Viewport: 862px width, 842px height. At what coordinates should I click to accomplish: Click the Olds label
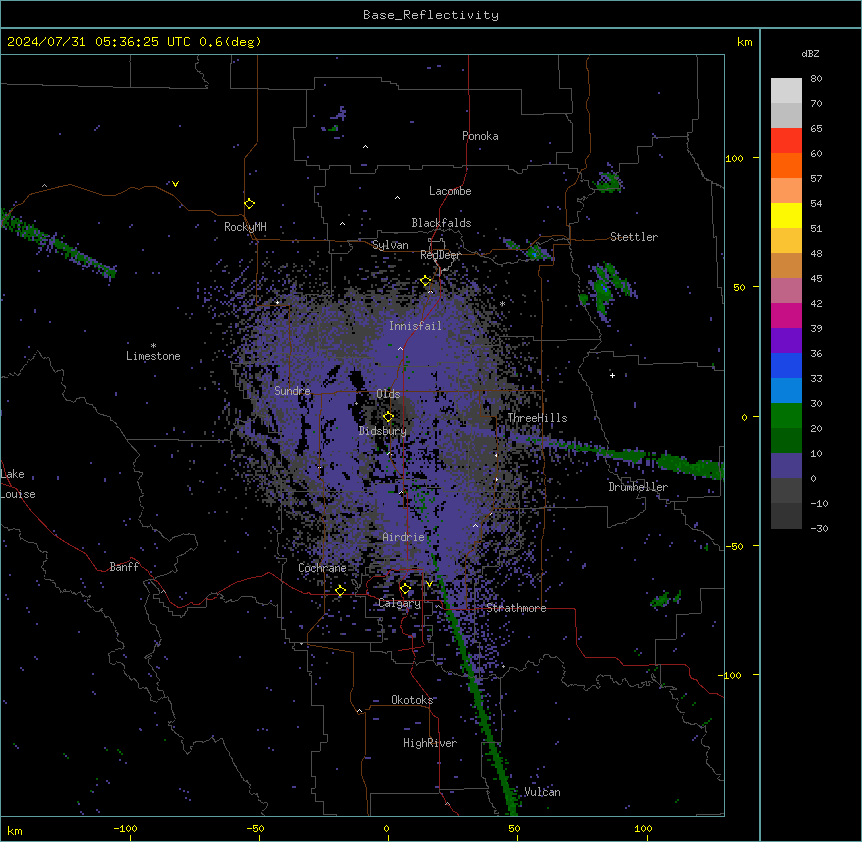388,394
